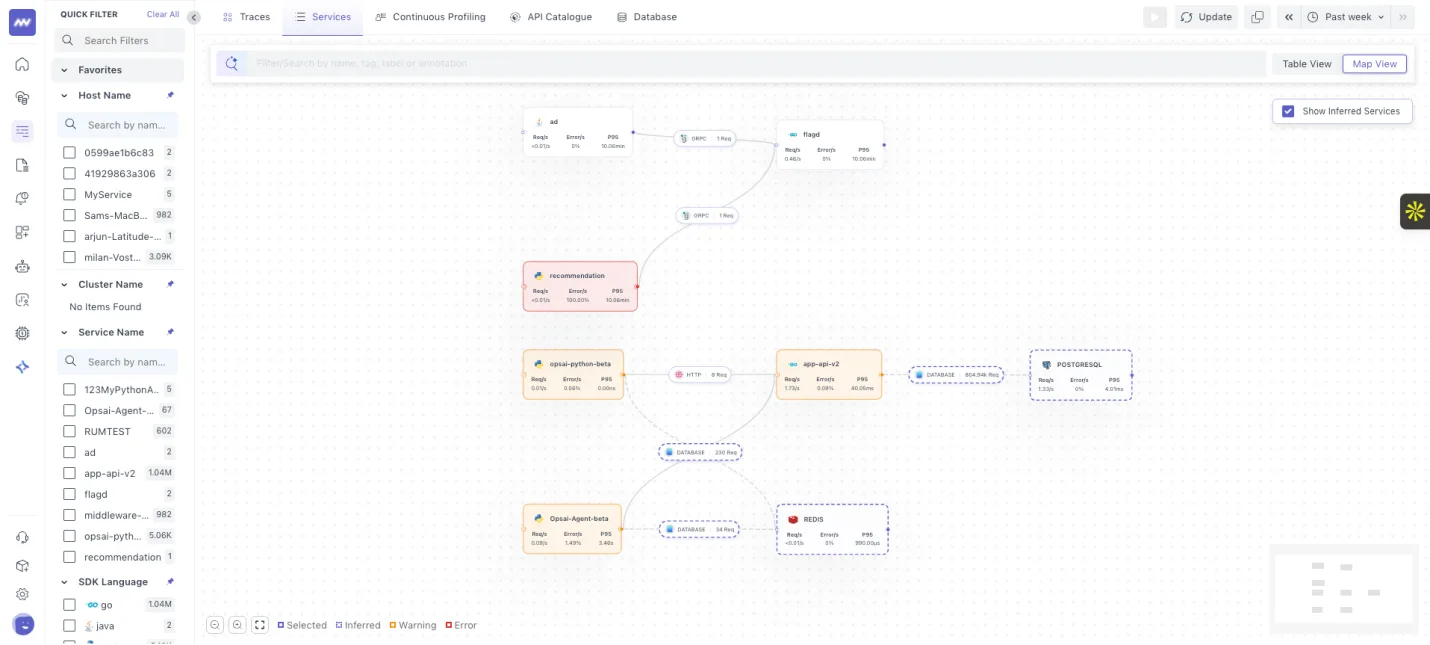Image resolution: width=1430 pixels, height=645 pixels.
Task: Open the Dashboards grid-plus icon in sidebar
Action: 22,232
